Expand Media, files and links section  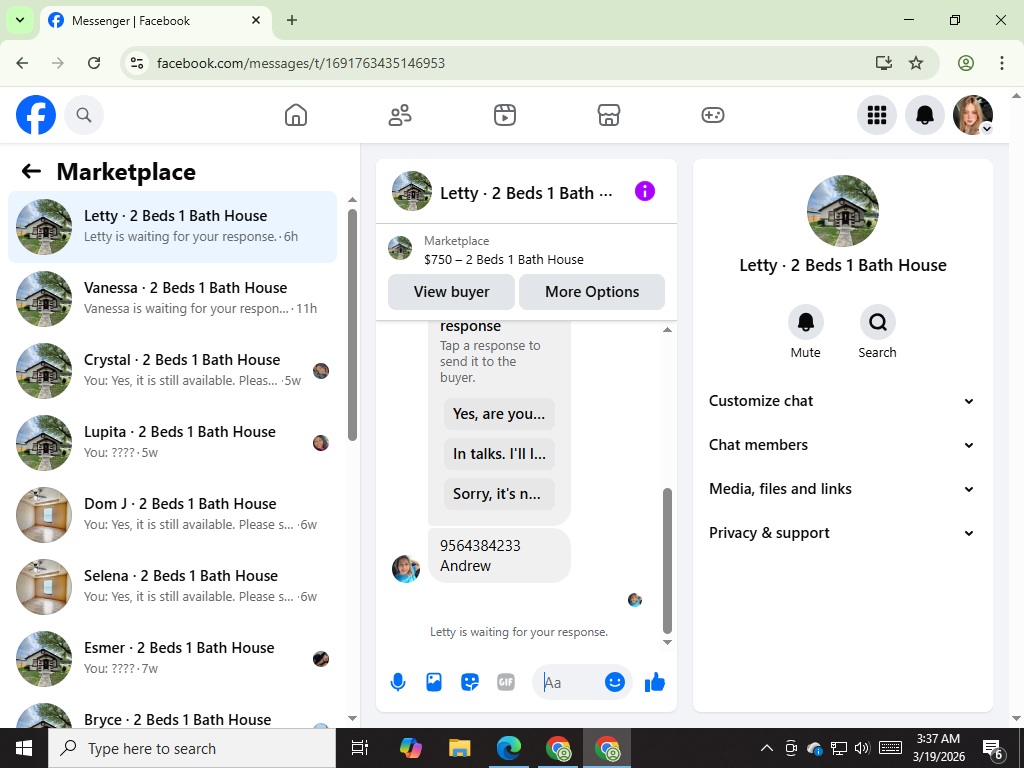pos(842,489)
